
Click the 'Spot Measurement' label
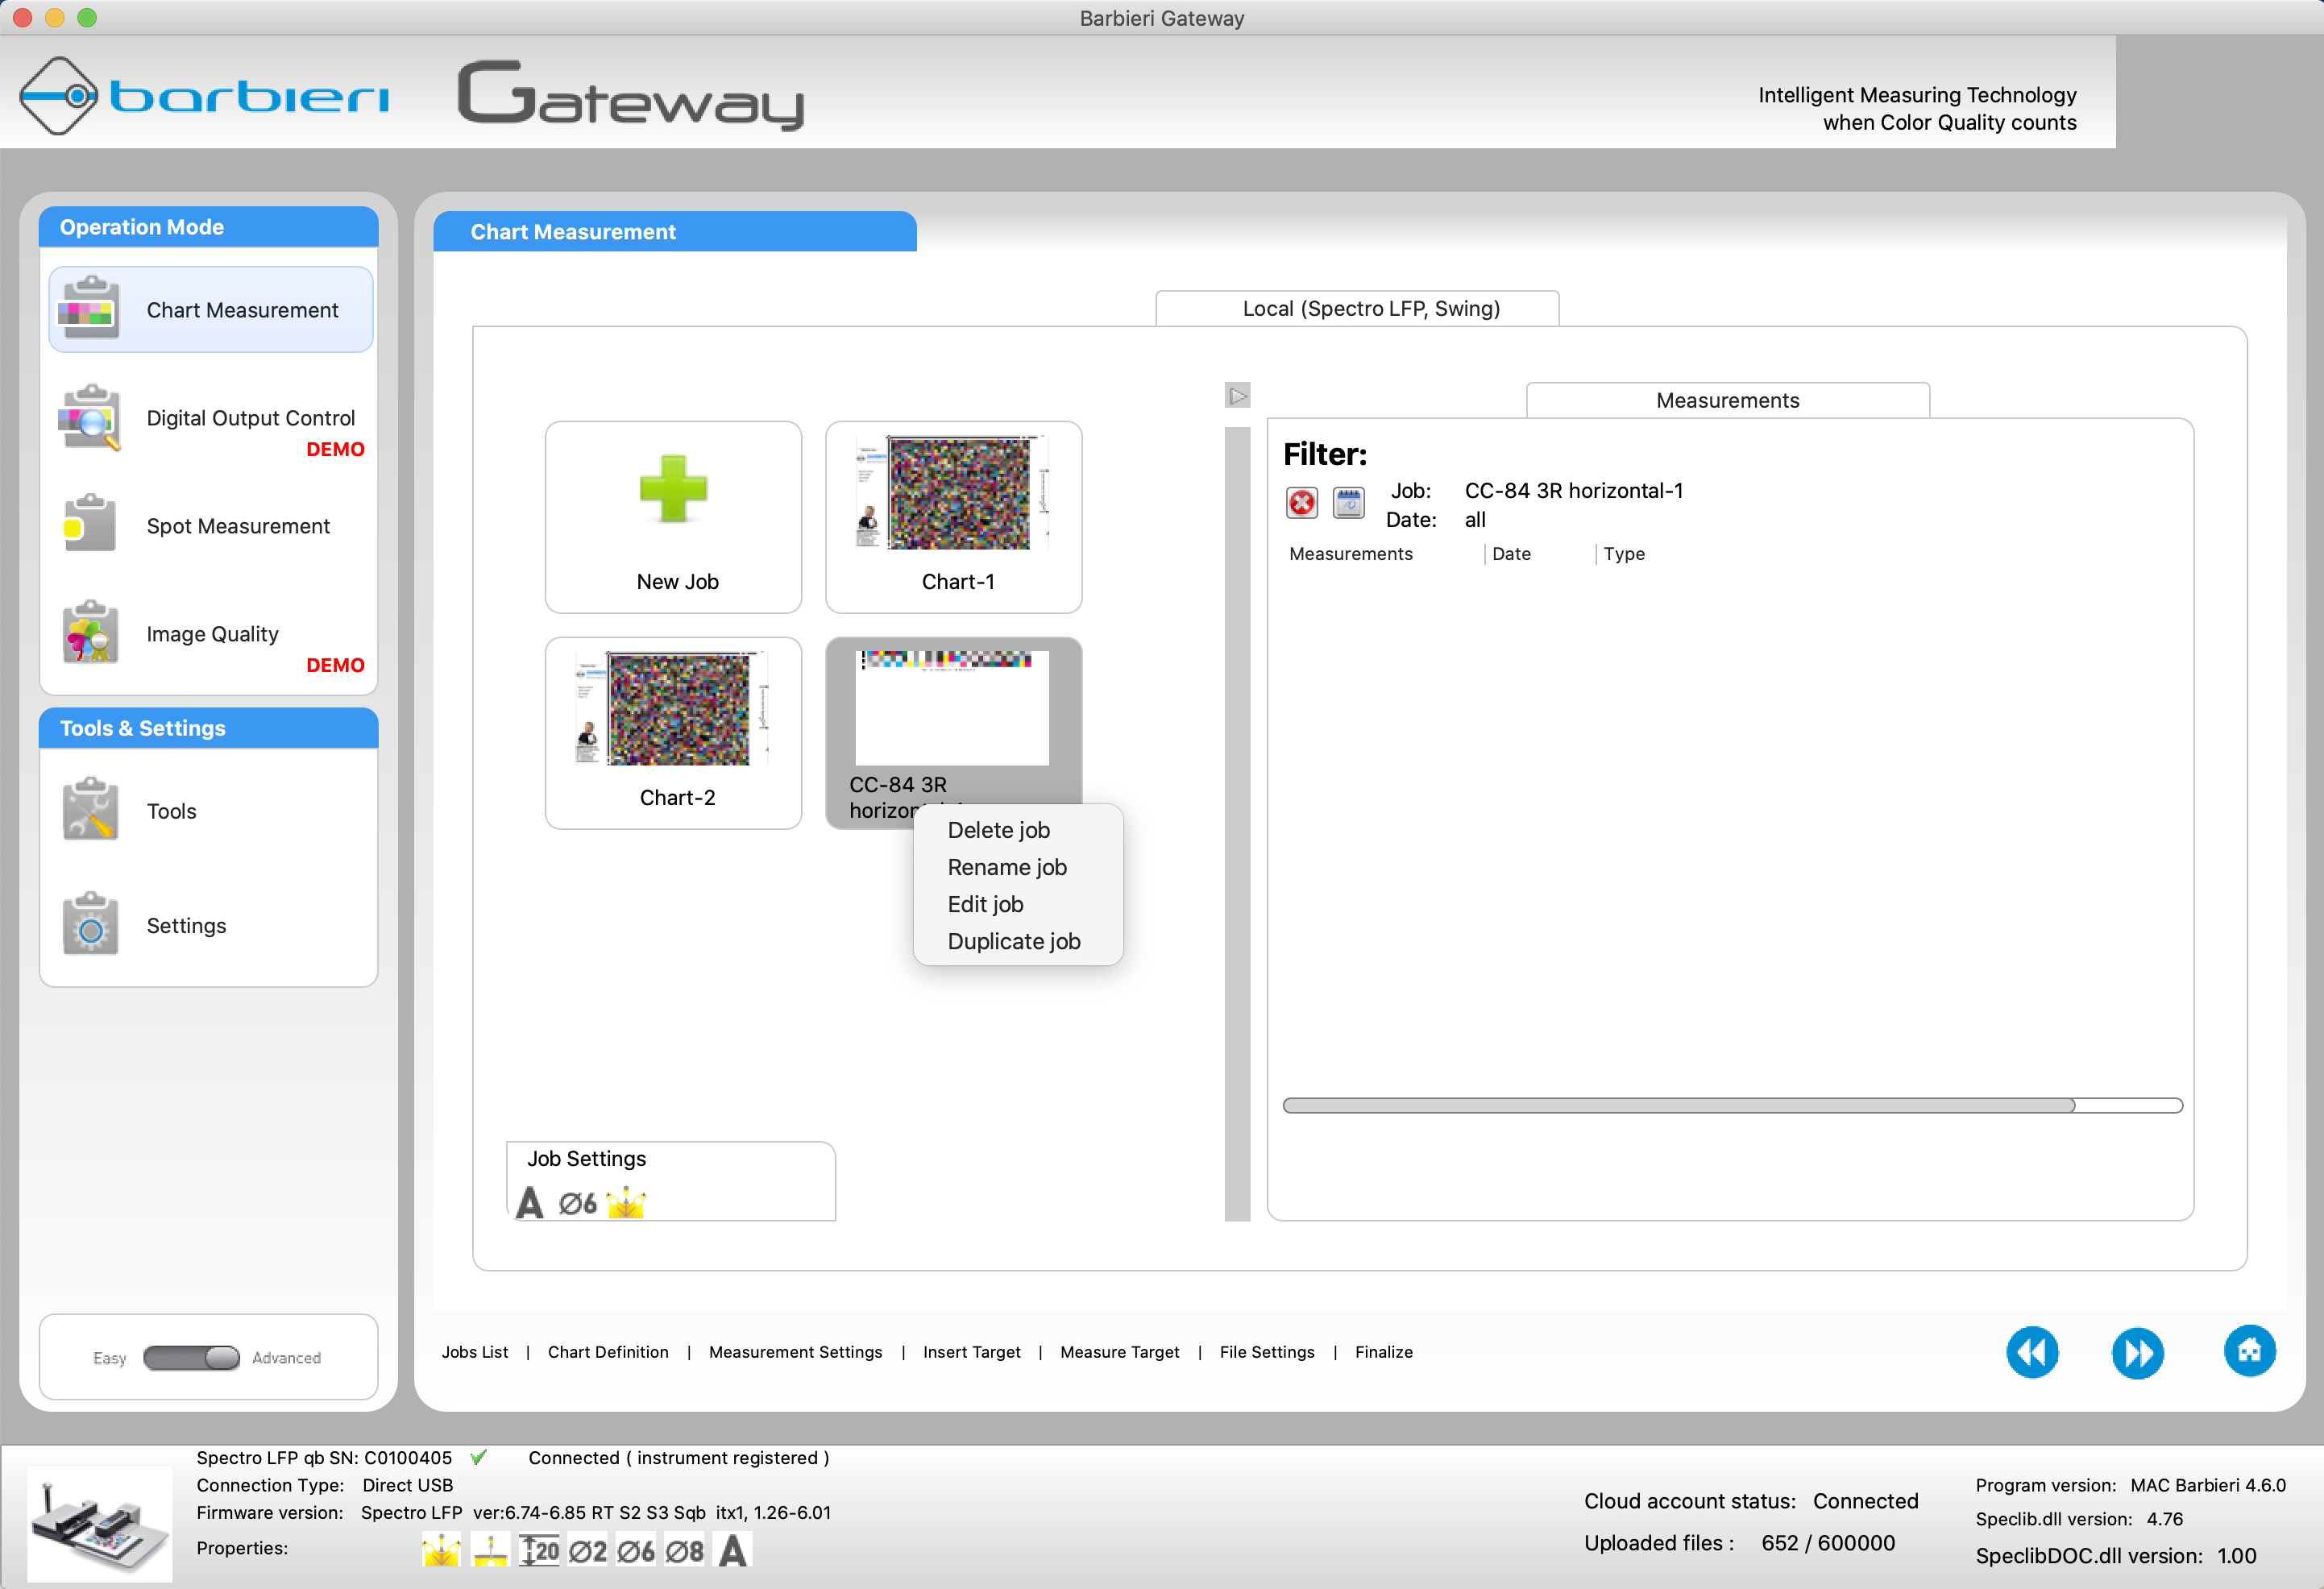238,526
